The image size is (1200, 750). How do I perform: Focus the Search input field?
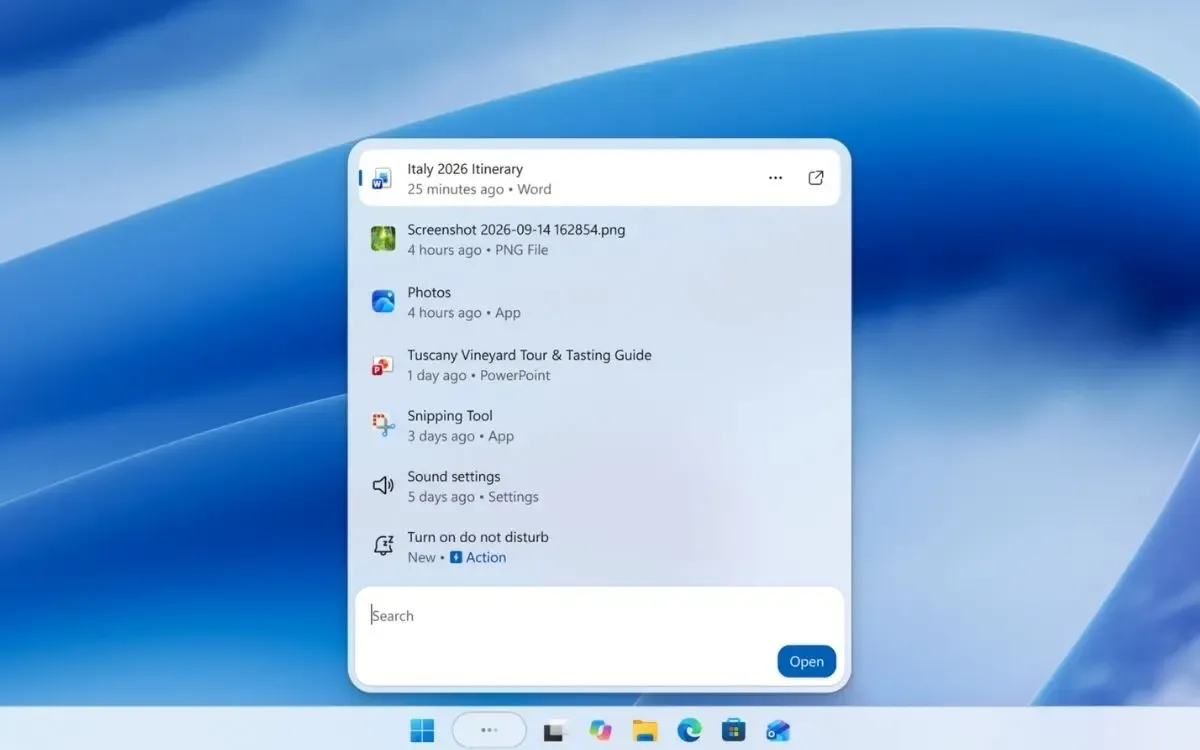point(599,635)
